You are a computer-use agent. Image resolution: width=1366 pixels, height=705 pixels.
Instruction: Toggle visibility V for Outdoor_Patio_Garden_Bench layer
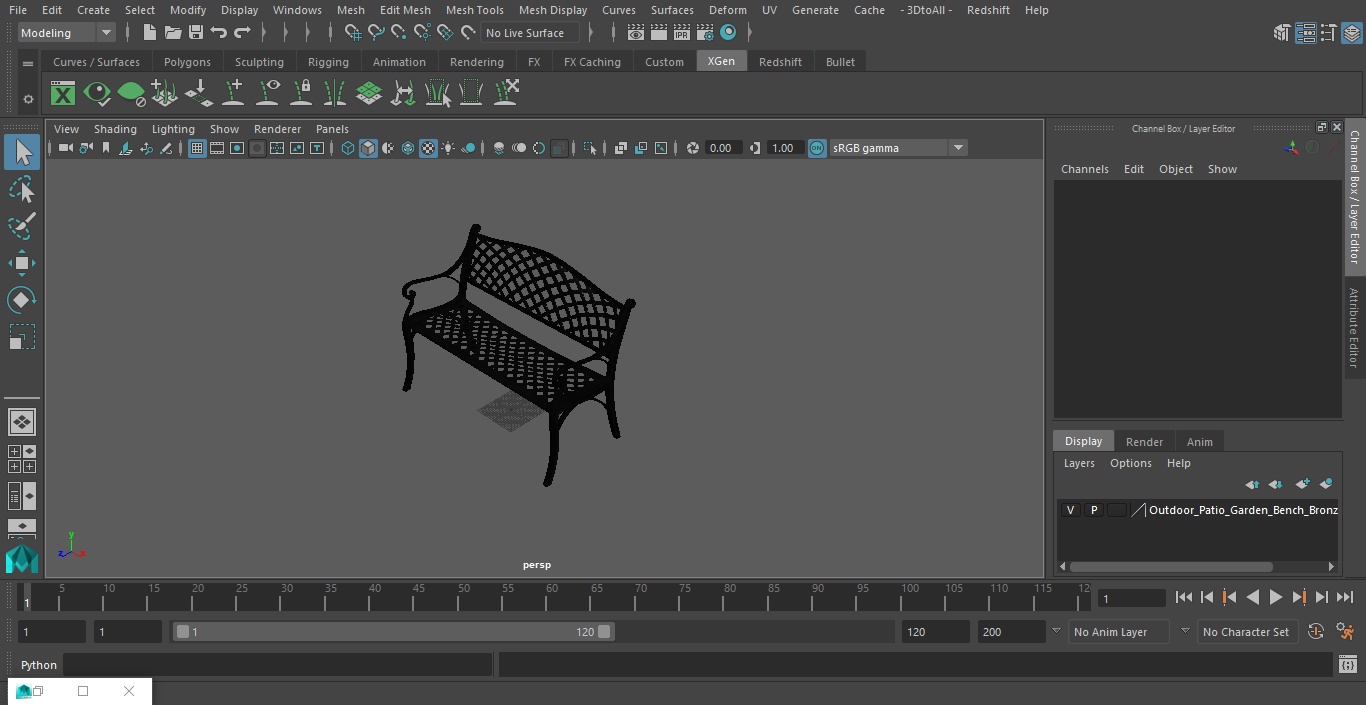coord(1070,510)
